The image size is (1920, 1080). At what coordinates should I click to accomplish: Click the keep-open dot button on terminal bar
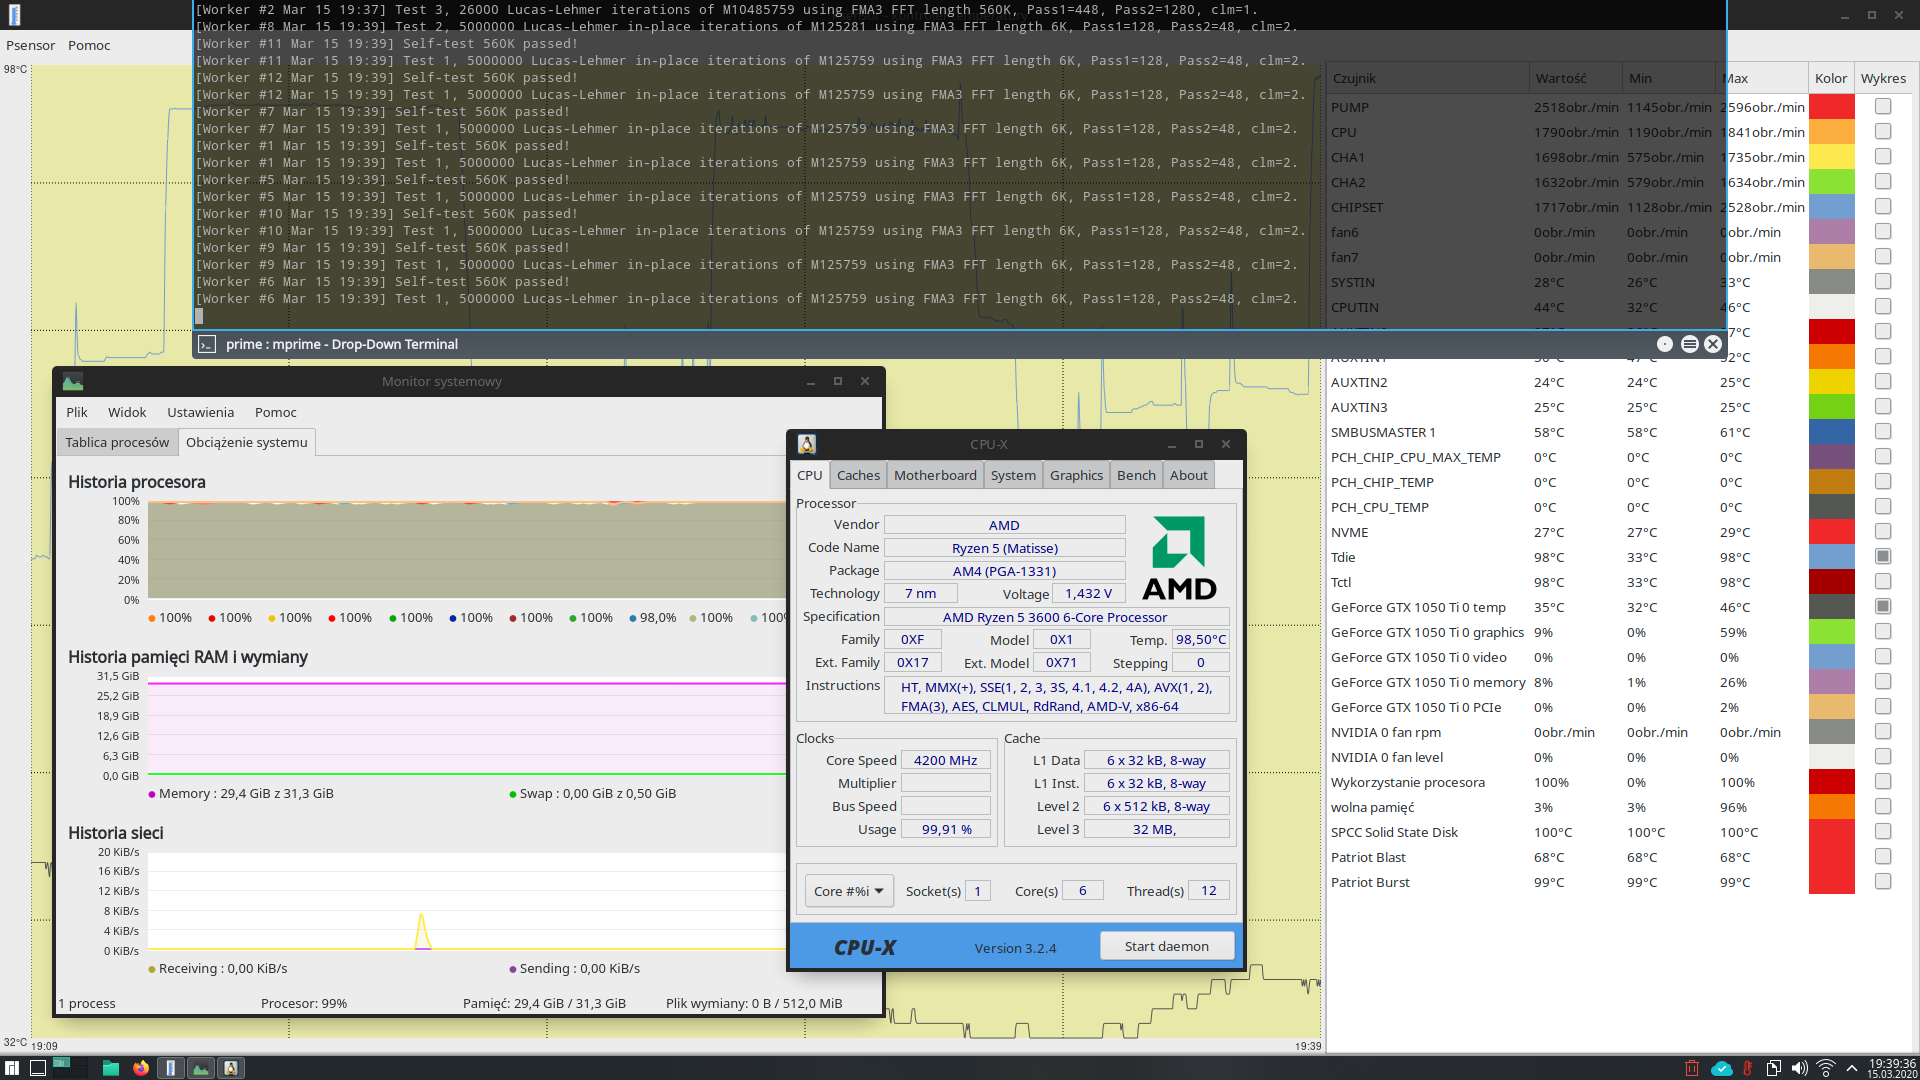coord(1665,344)
